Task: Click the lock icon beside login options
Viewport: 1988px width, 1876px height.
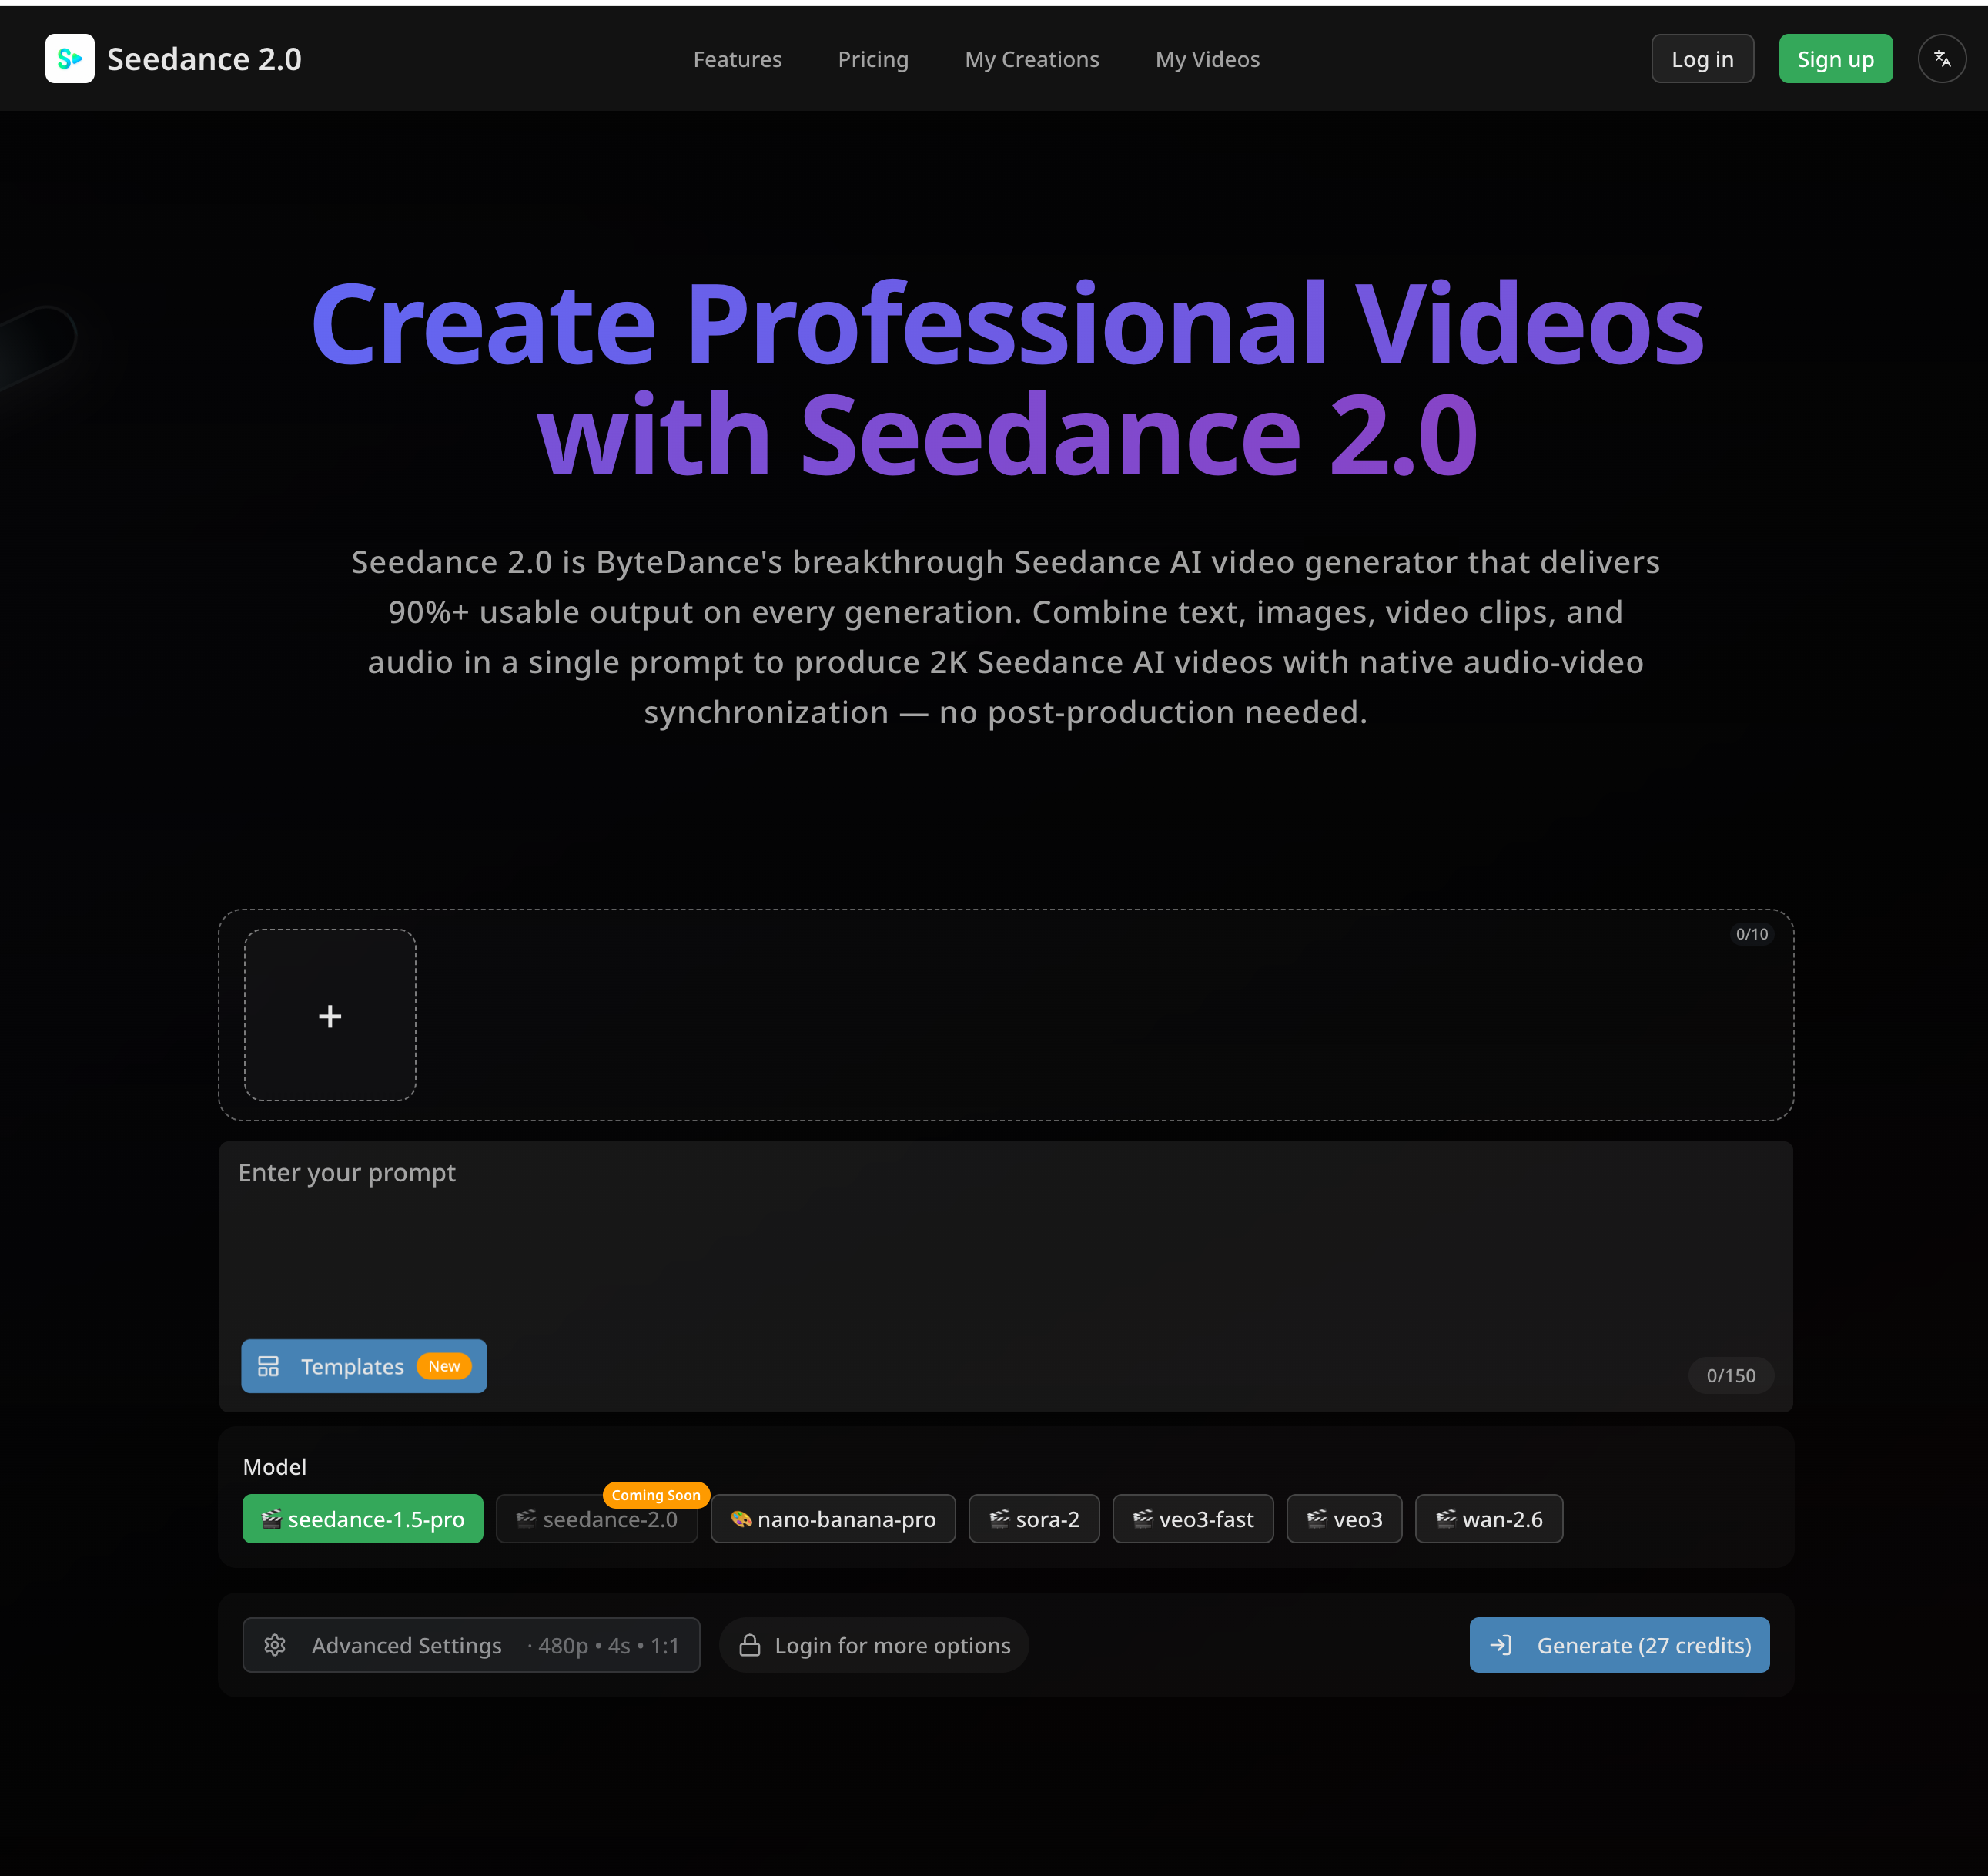Action: 750,1645
